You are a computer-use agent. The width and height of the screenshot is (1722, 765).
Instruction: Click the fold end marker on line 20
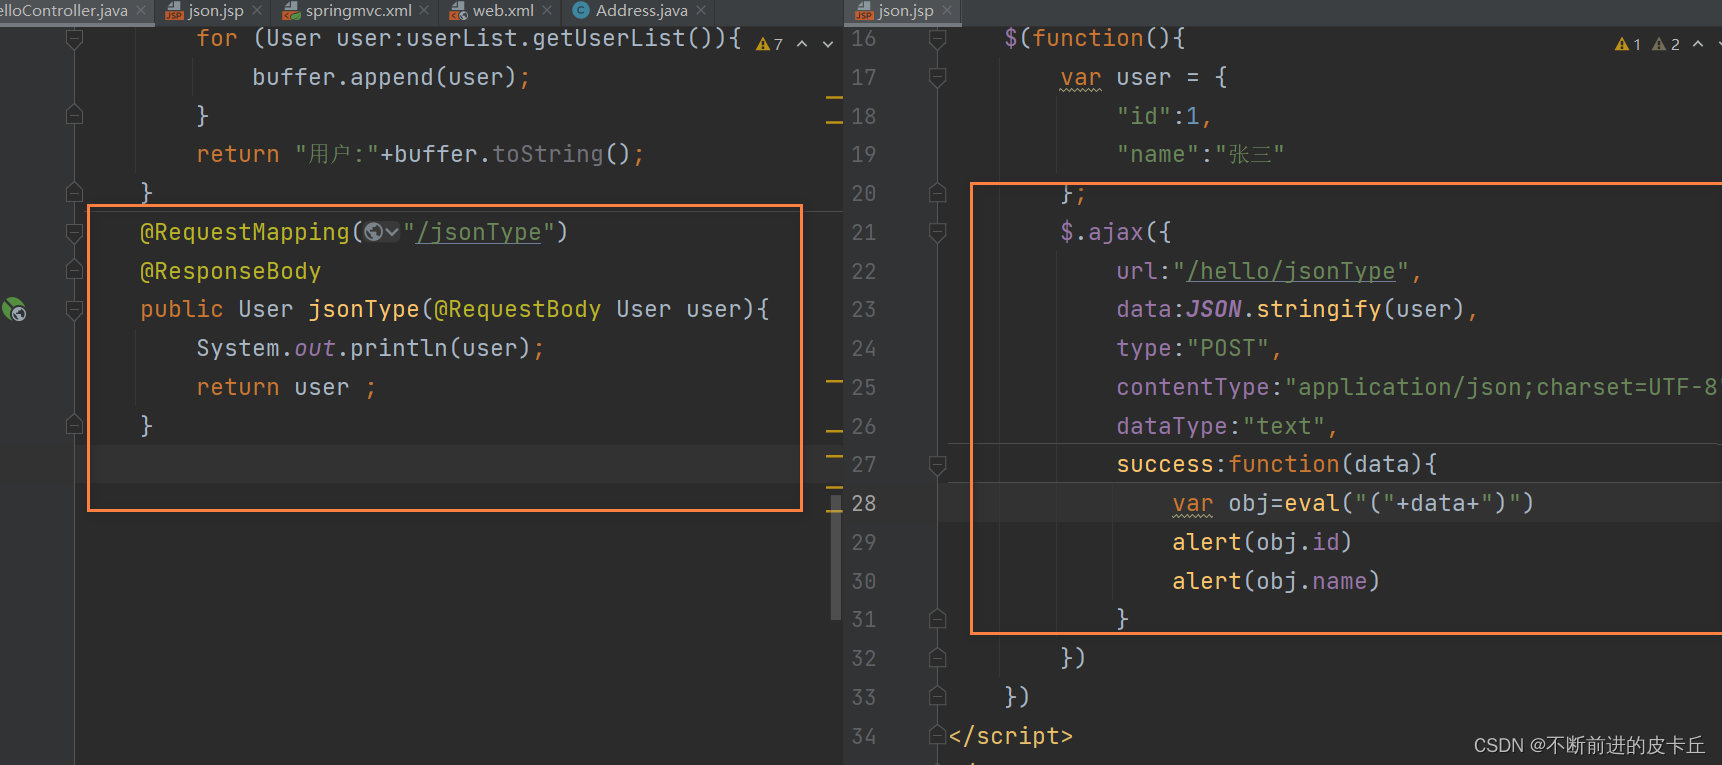[x=937, y=193]
